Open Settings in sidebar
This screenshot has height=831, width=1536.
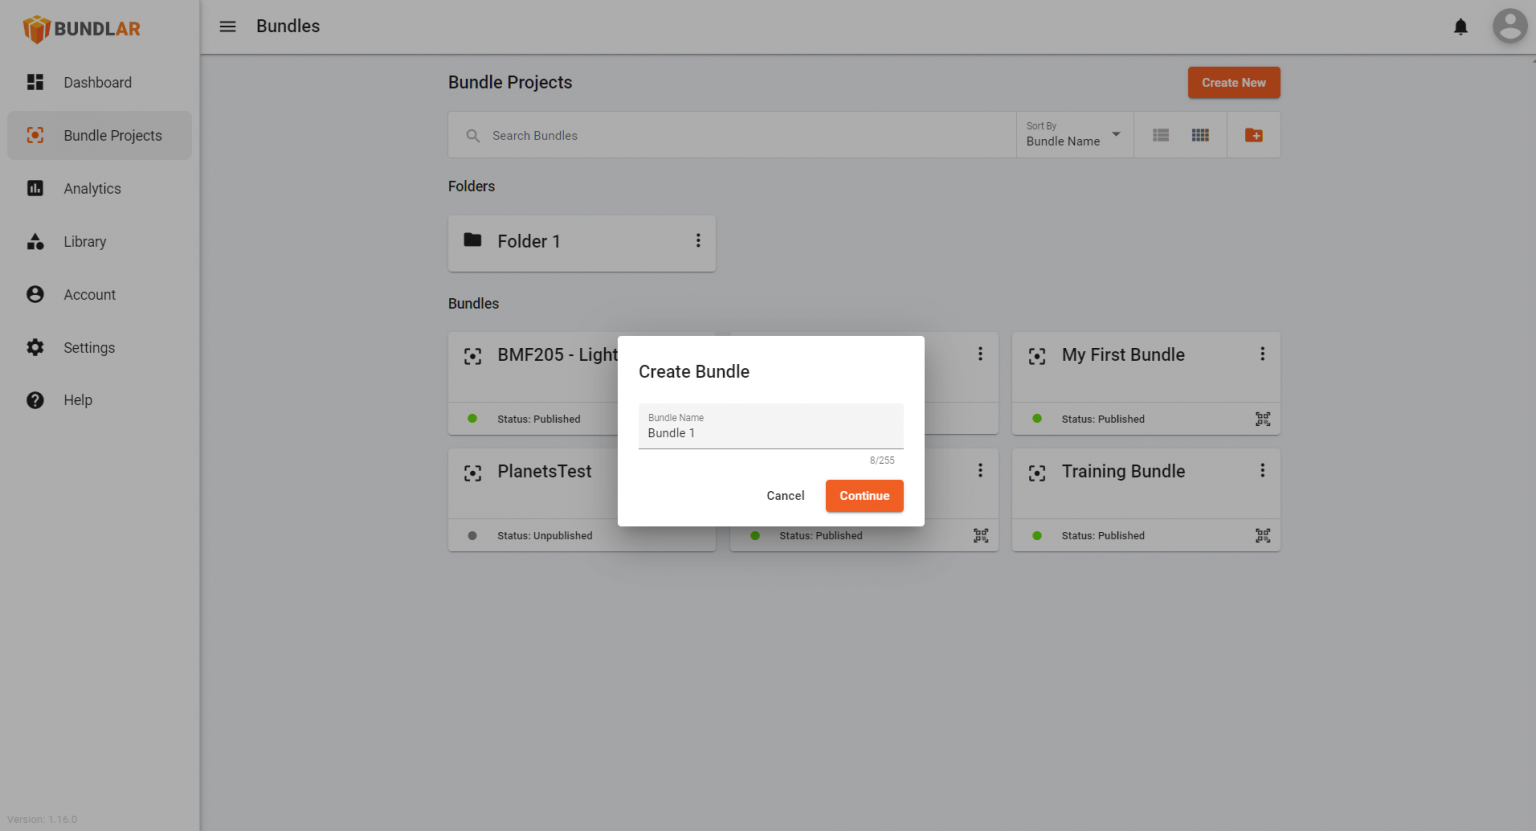tap(99, 348)
